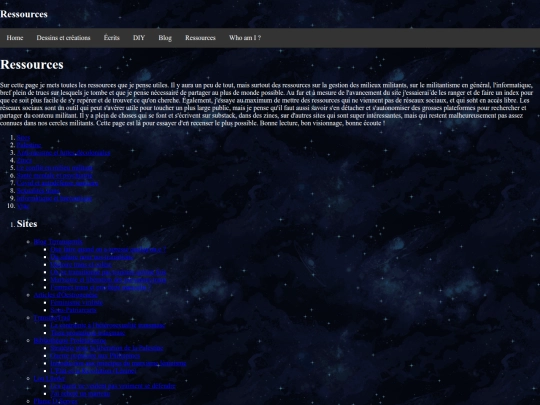This screenshot has width=540, height=405.
Task: Open Stratégie pour la libération de la Palestine
Action: tap(107, 348)
